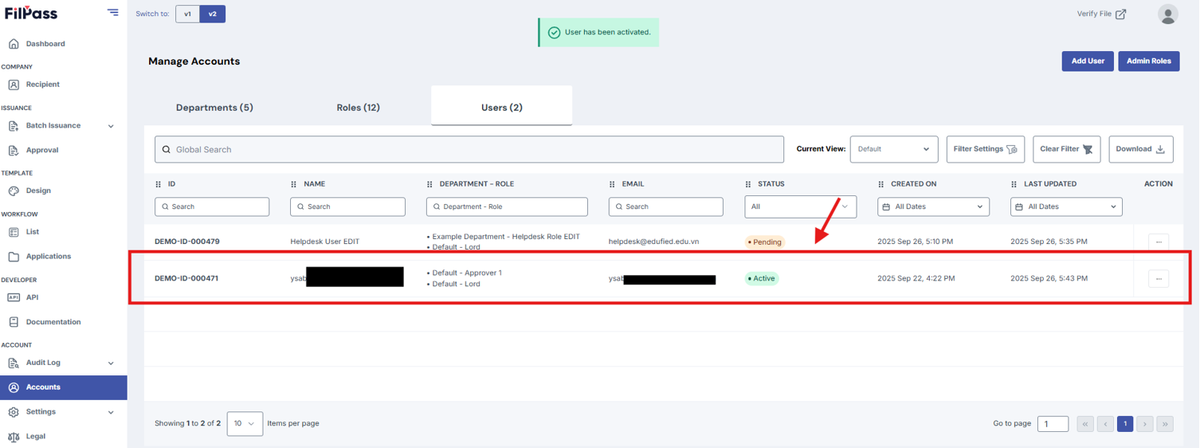Click the '2025 Sep 26, 5:43 PM' cell

[1050, 279]
